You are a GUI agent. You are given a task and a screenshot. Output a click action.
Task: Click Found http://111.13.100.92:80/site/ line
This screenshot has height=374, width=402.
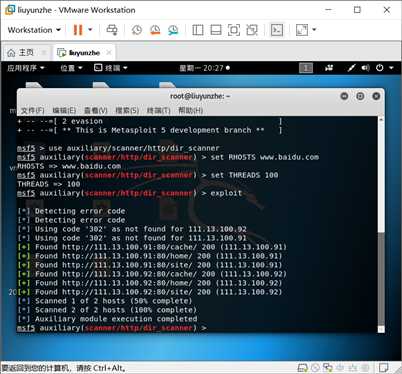(x=150, y=292)
